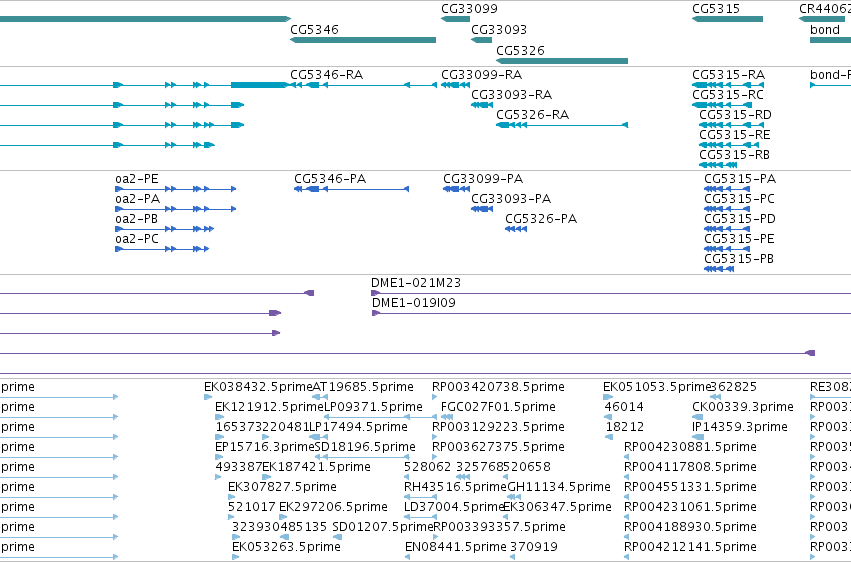Click protein CG5326-PA
This screenshot has height=562, width=851.
click(516, 229)
